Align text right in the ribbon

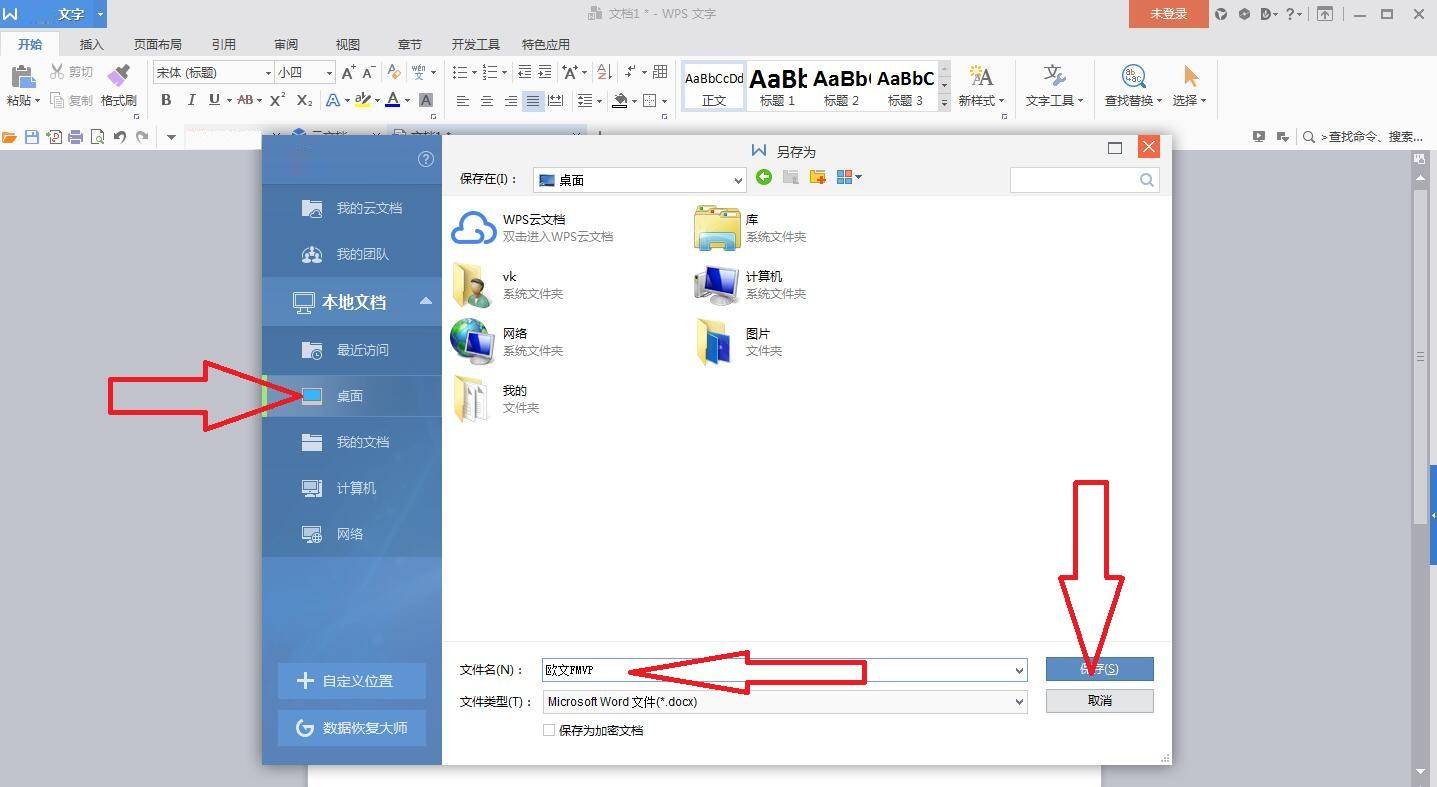511,100
